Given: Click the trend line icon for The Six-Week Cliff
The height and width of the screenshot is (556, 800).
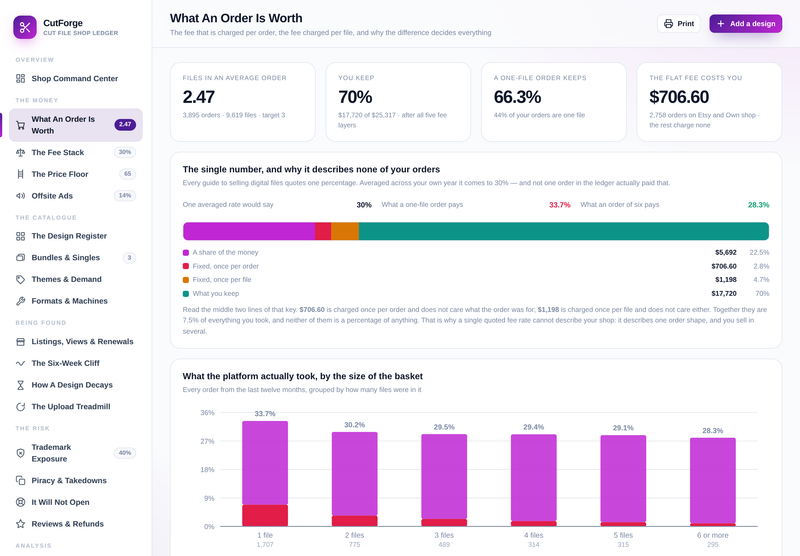Looking at the screenshot, I should coord(20,363).
